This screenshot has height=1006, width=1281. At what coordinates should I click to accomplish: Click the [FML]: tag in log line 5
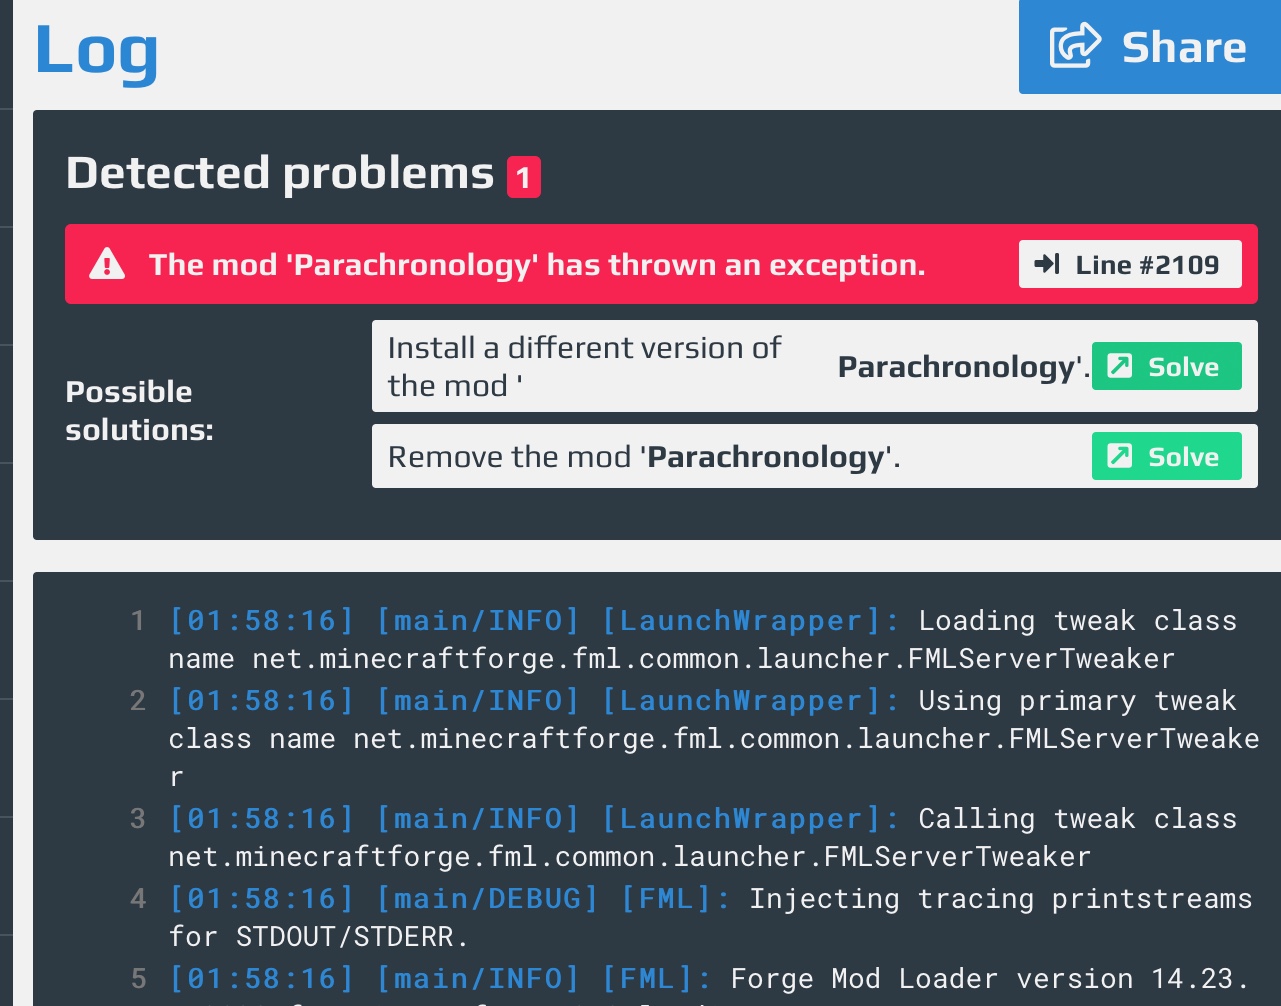pyautogui.click(x=657, y=979)
